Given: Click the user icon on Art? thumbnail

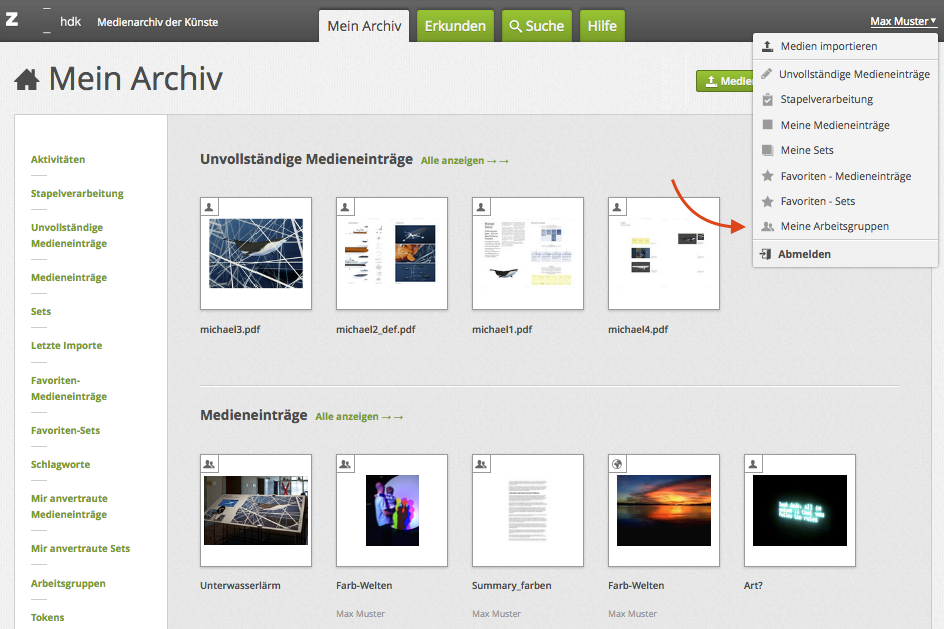Looking at the screenshot, I should pos(753,464).
